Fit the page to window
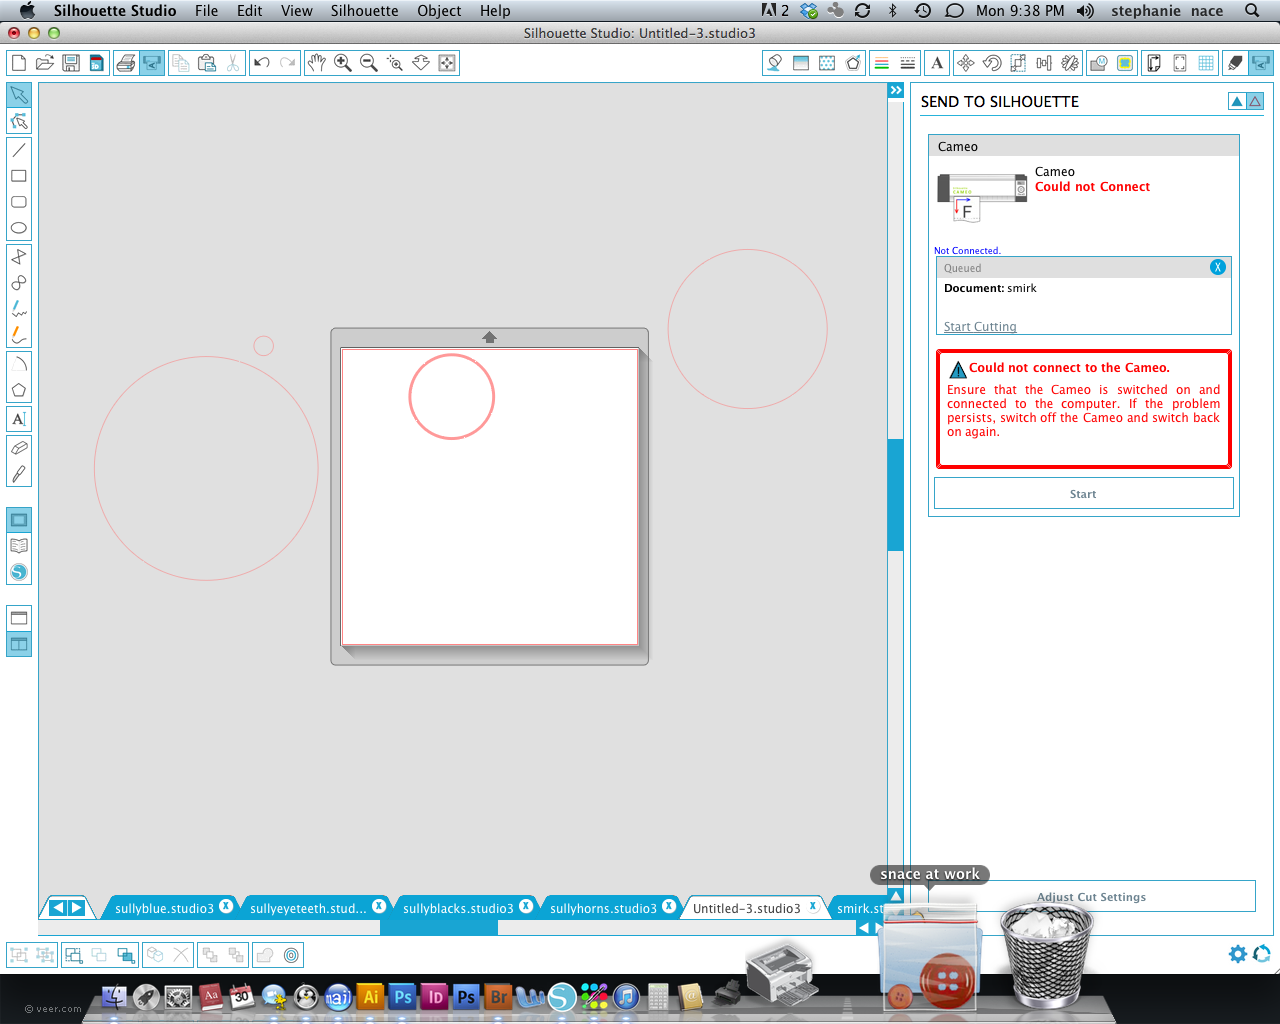The height and width of the screenshot is (1024, 1280). (447, 63)
